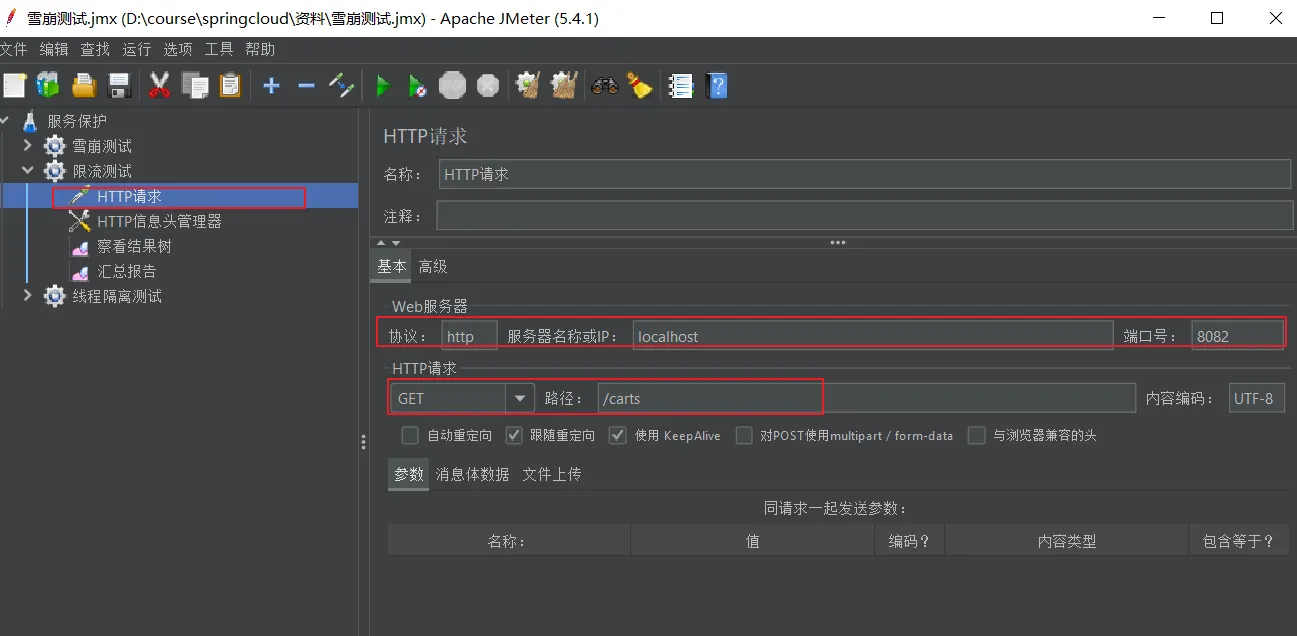Click the 内容编码 field showing UTF-8
The image size is (1297, 636).
click(1257, 398)
